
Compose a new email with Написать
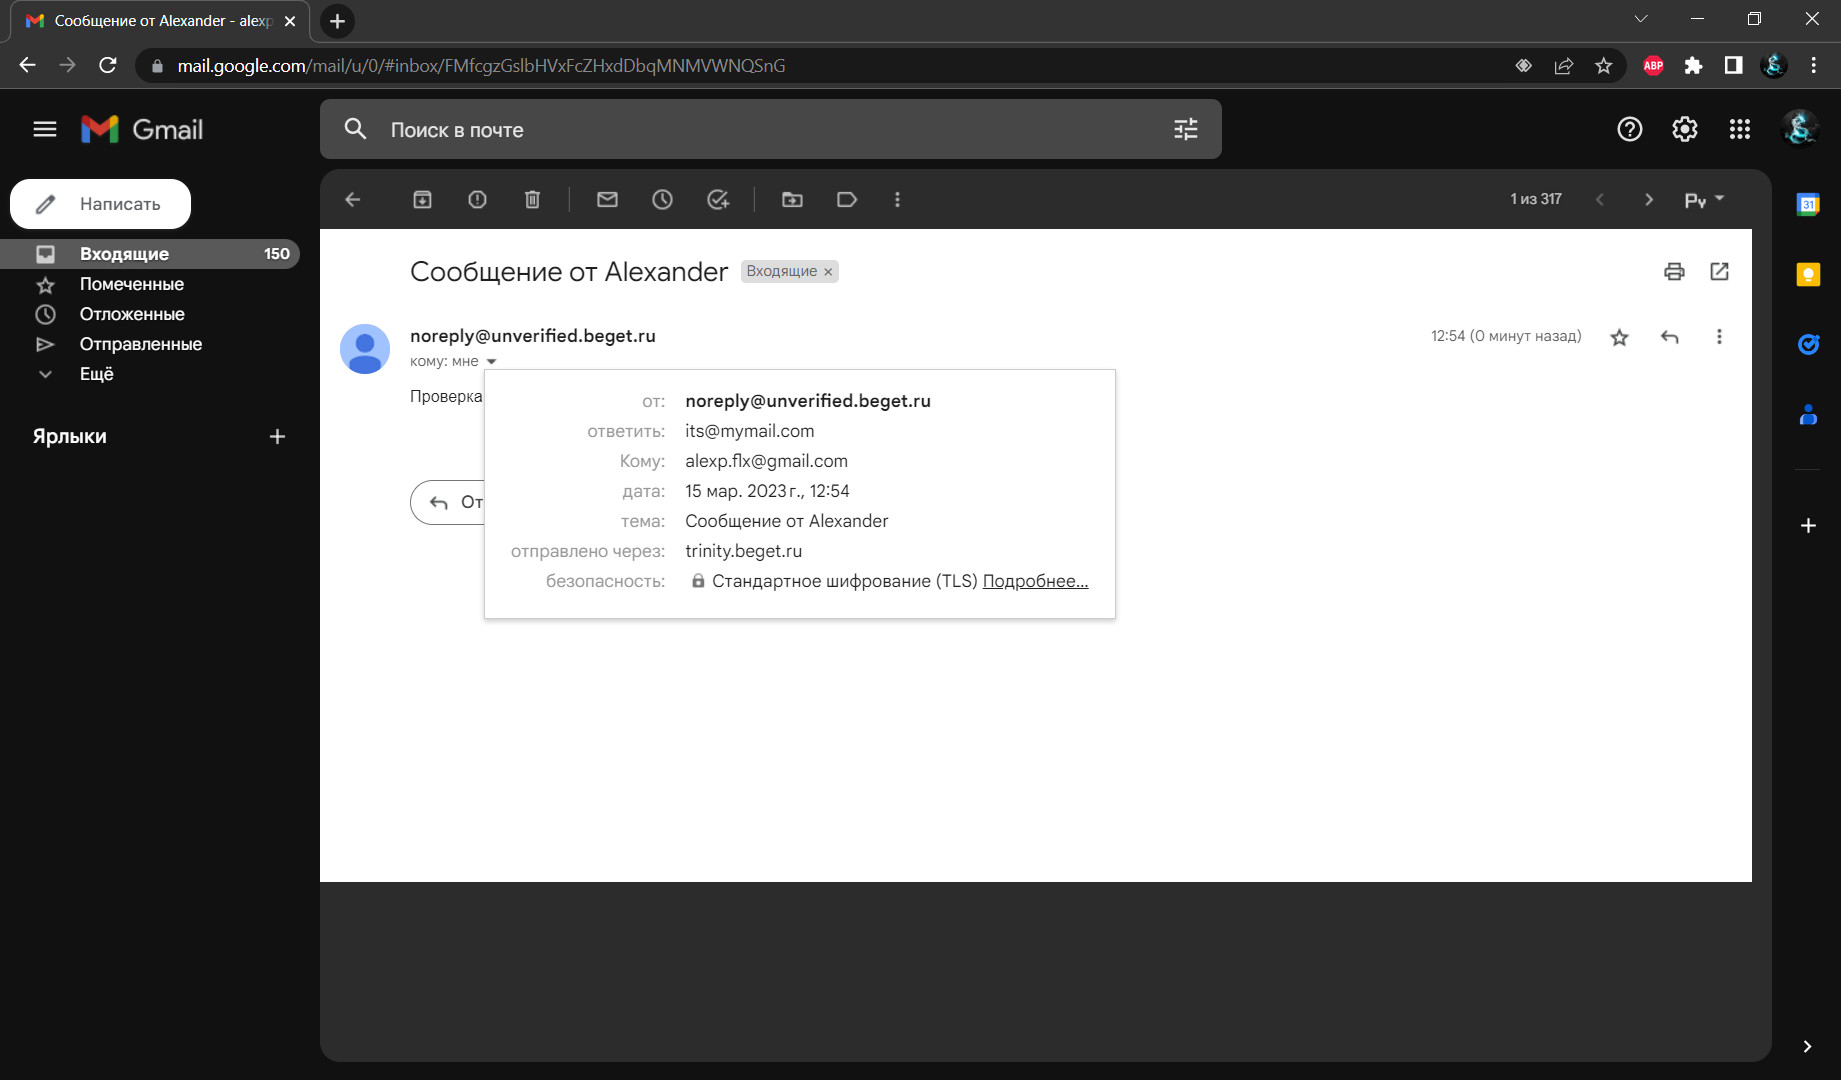pyautogui.click(x=100, y=204)
